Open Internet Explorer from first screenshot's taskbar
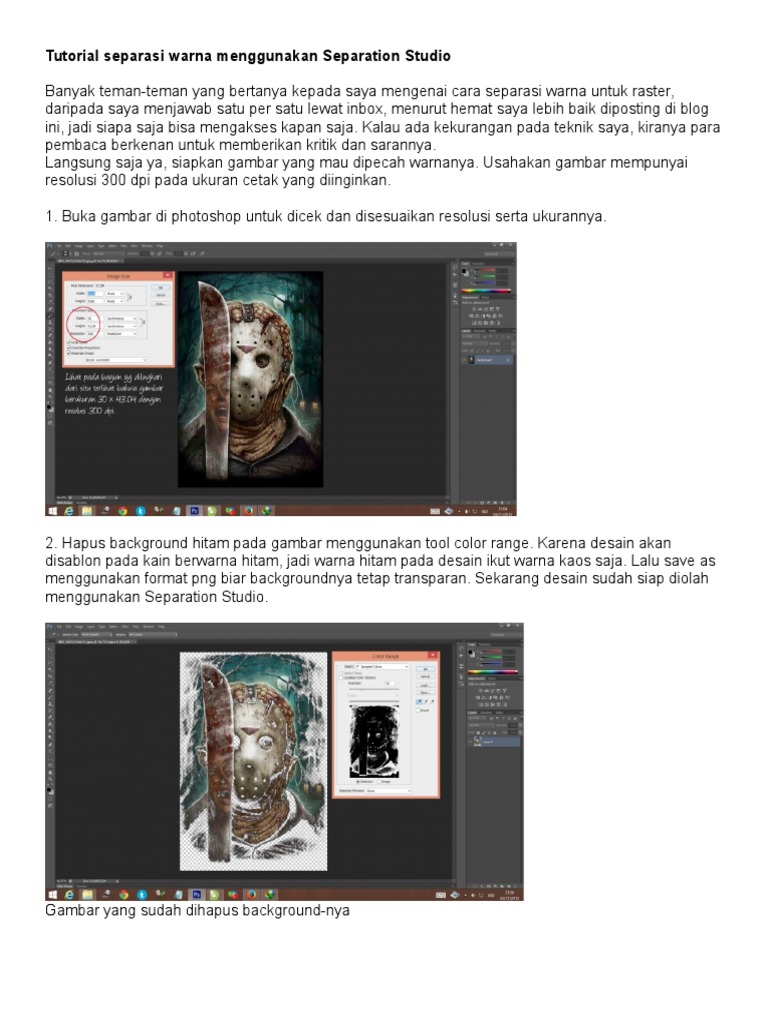This screenshot has height=1024, width=768. [x=69, y=511]
